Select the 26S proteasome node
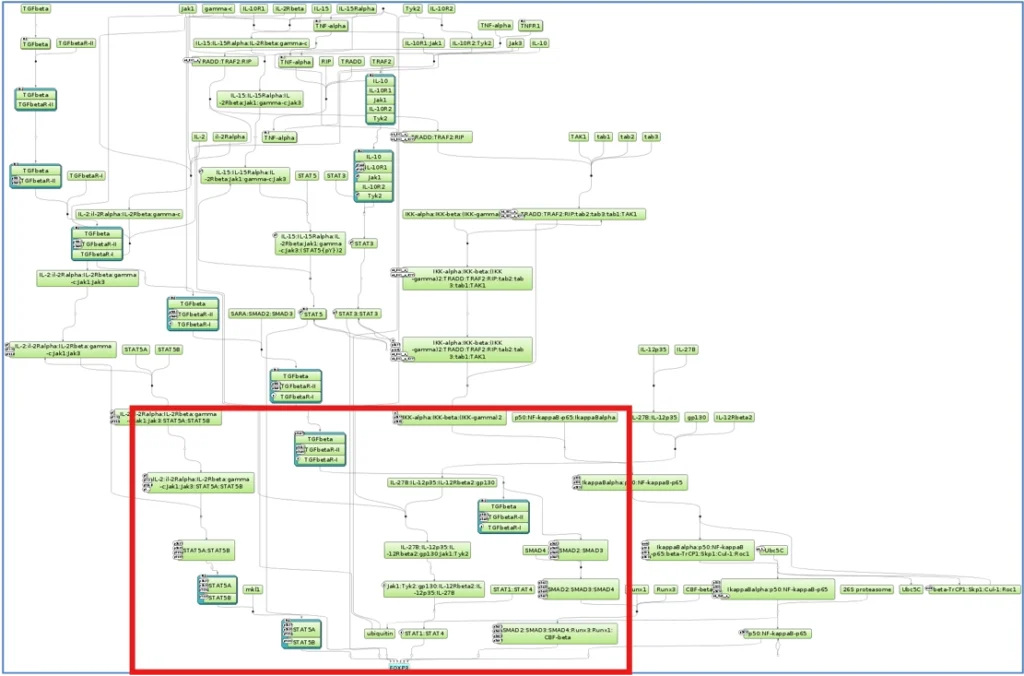This screenshot has width=1024, height=676. tap(866, 590)
